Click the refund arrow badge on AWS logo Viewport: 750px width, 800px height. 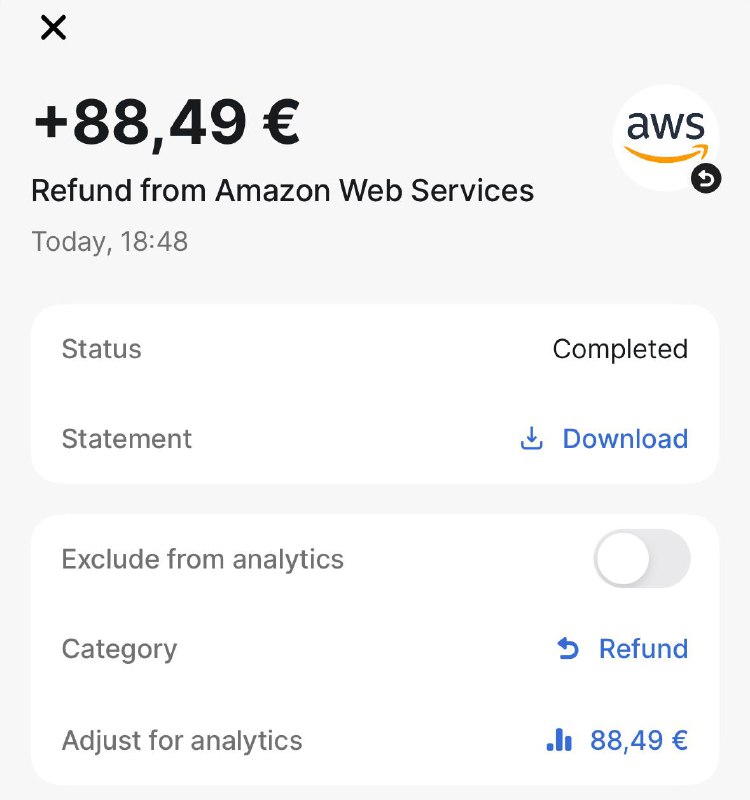pos(706,179)
